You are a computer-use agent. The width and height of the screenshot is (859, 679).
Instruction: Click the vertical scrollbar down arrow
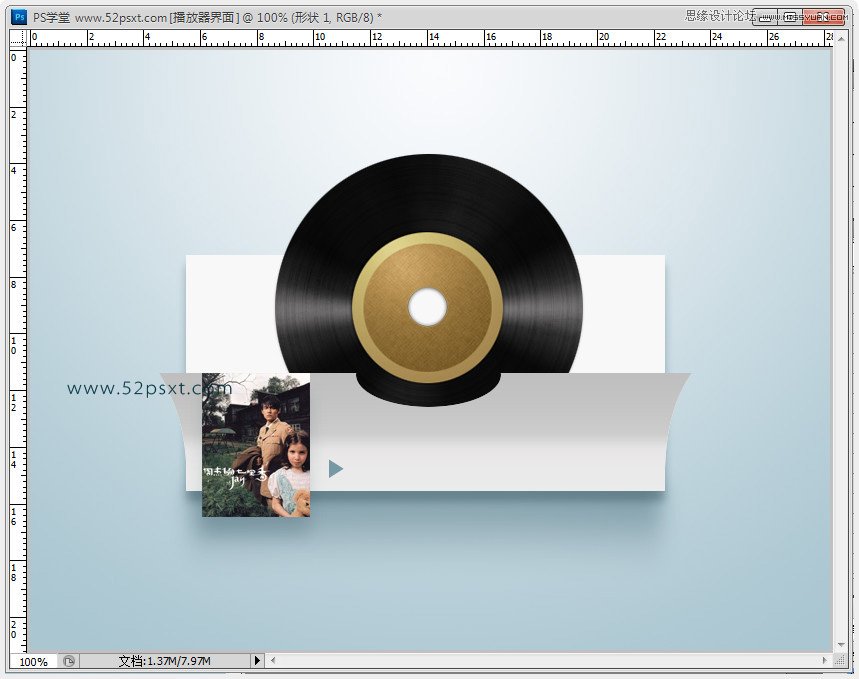click(x=842, y=645)
